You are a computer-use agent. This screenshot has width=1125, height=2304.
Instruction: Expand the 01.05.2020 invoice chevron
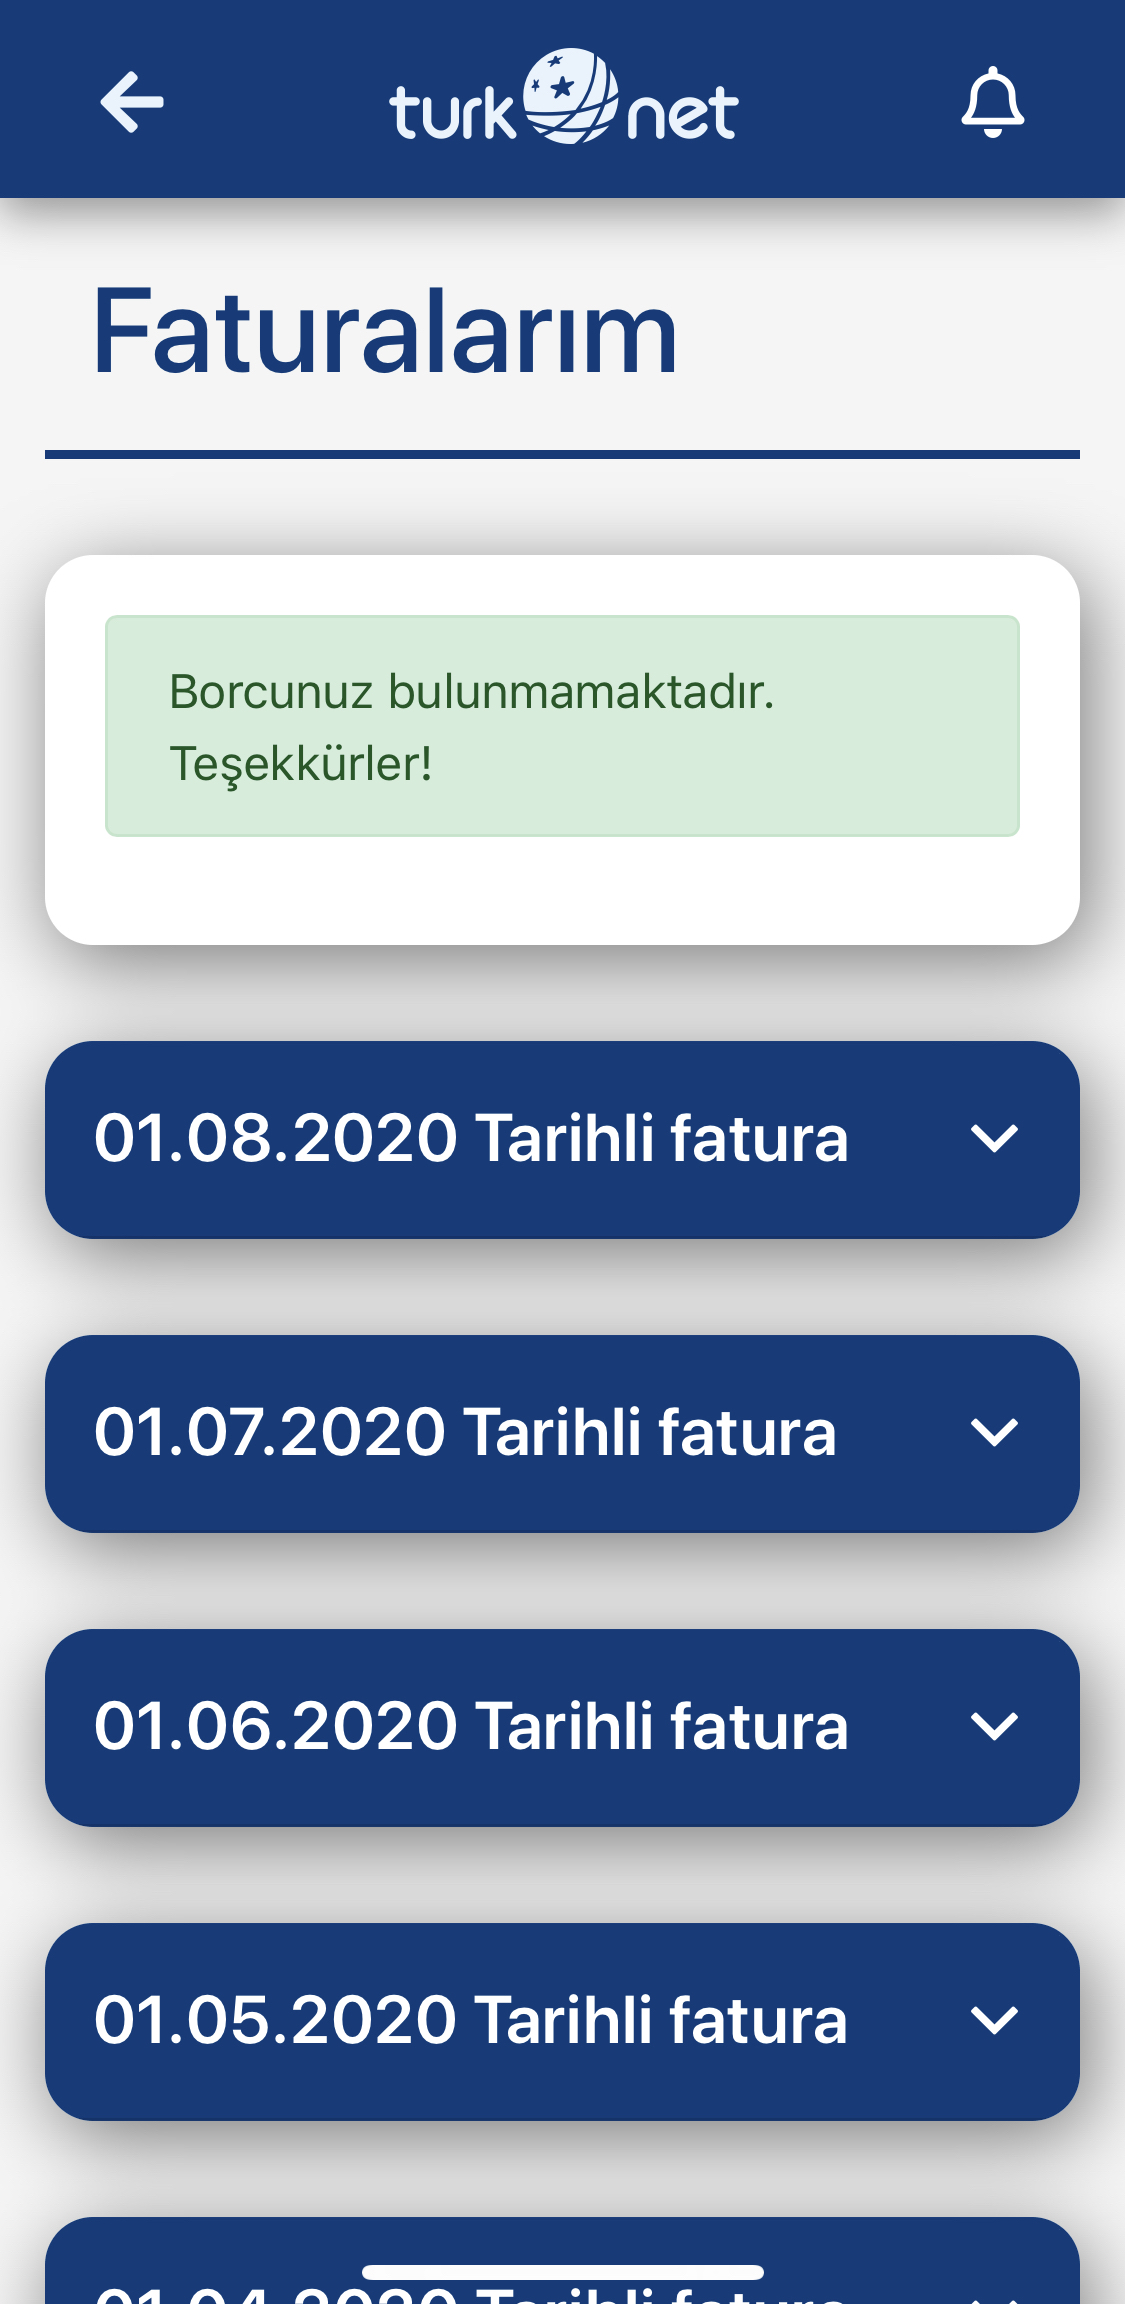click(994, 2021)
